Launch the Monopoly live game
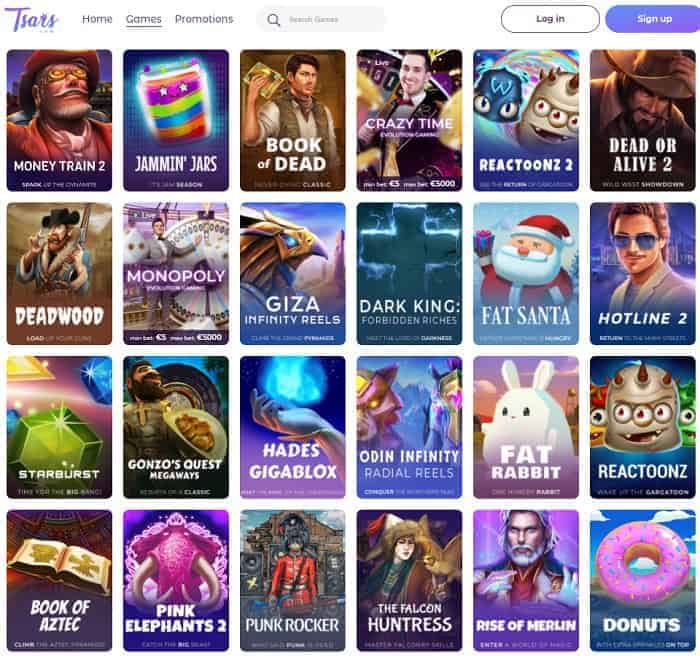The image size is (700, 656). pos(176,274)
